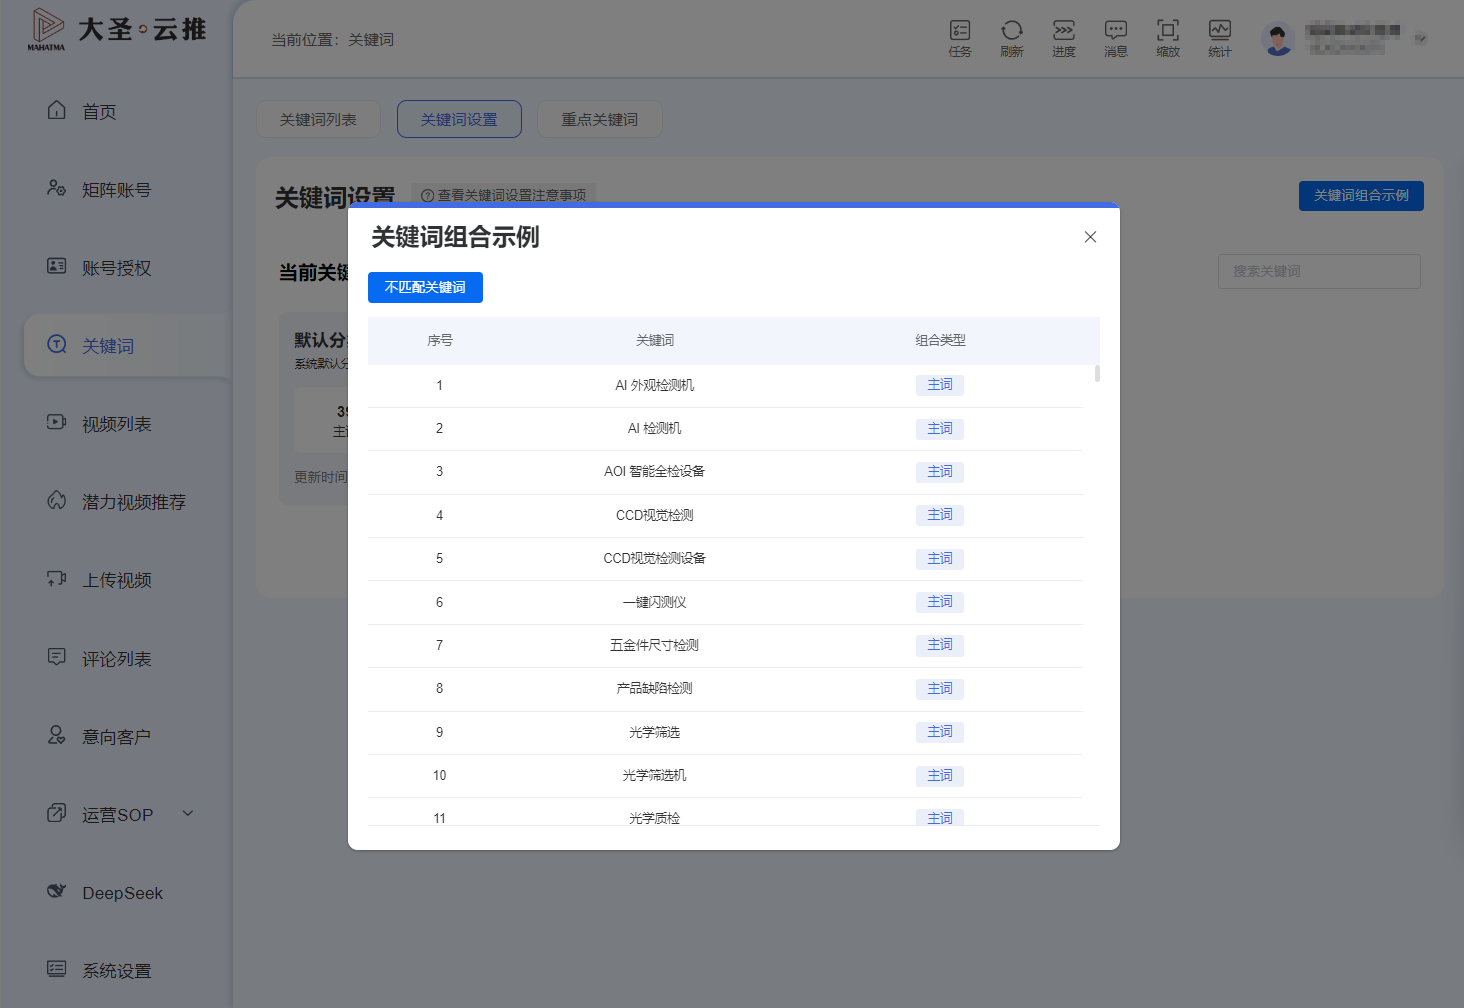The width and height of the screenshot is (1464, 1008).
Task: Open the 进度 progress icon
Action: coord(1064,38)
